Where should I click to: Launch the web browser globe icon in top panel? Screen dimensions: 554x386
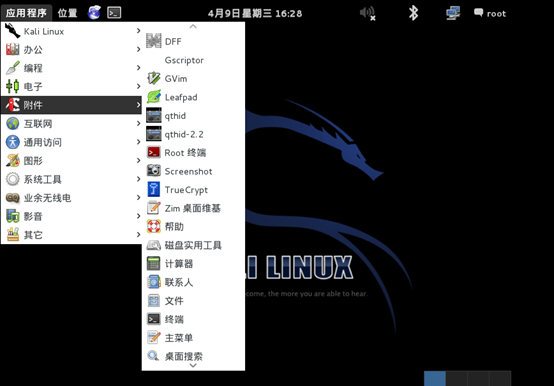(94, 13)
